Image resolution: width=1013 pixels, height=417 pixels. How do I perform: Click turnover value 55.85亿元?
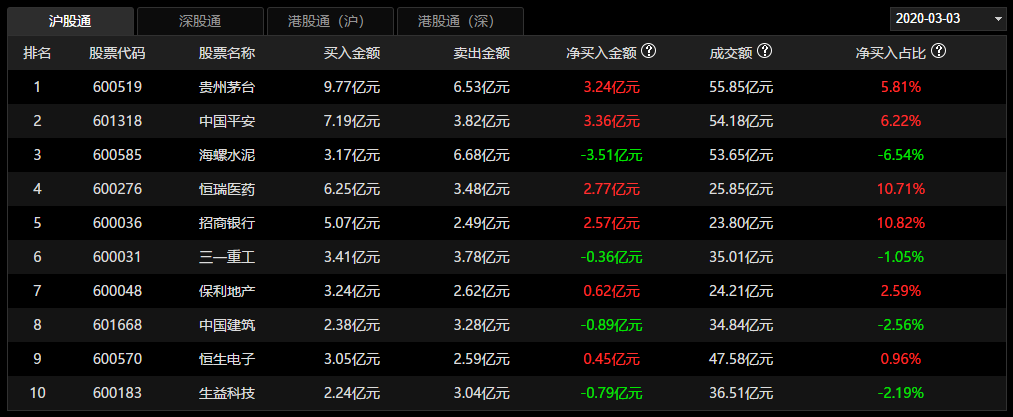pos(741,87)
